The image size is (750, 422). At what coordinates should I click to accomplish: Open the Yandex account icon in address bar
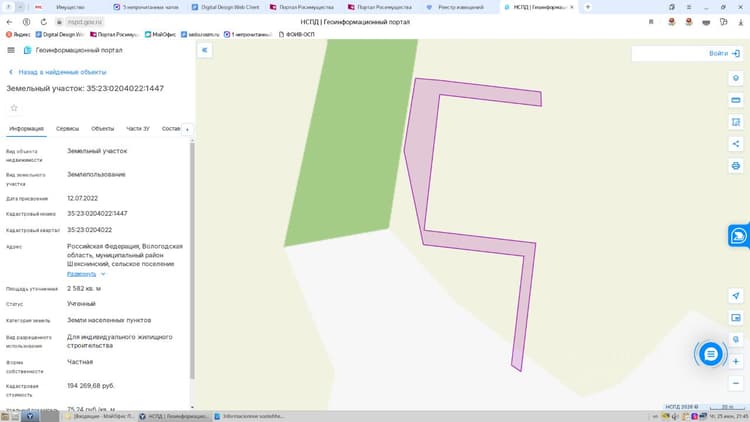point(26,22)
